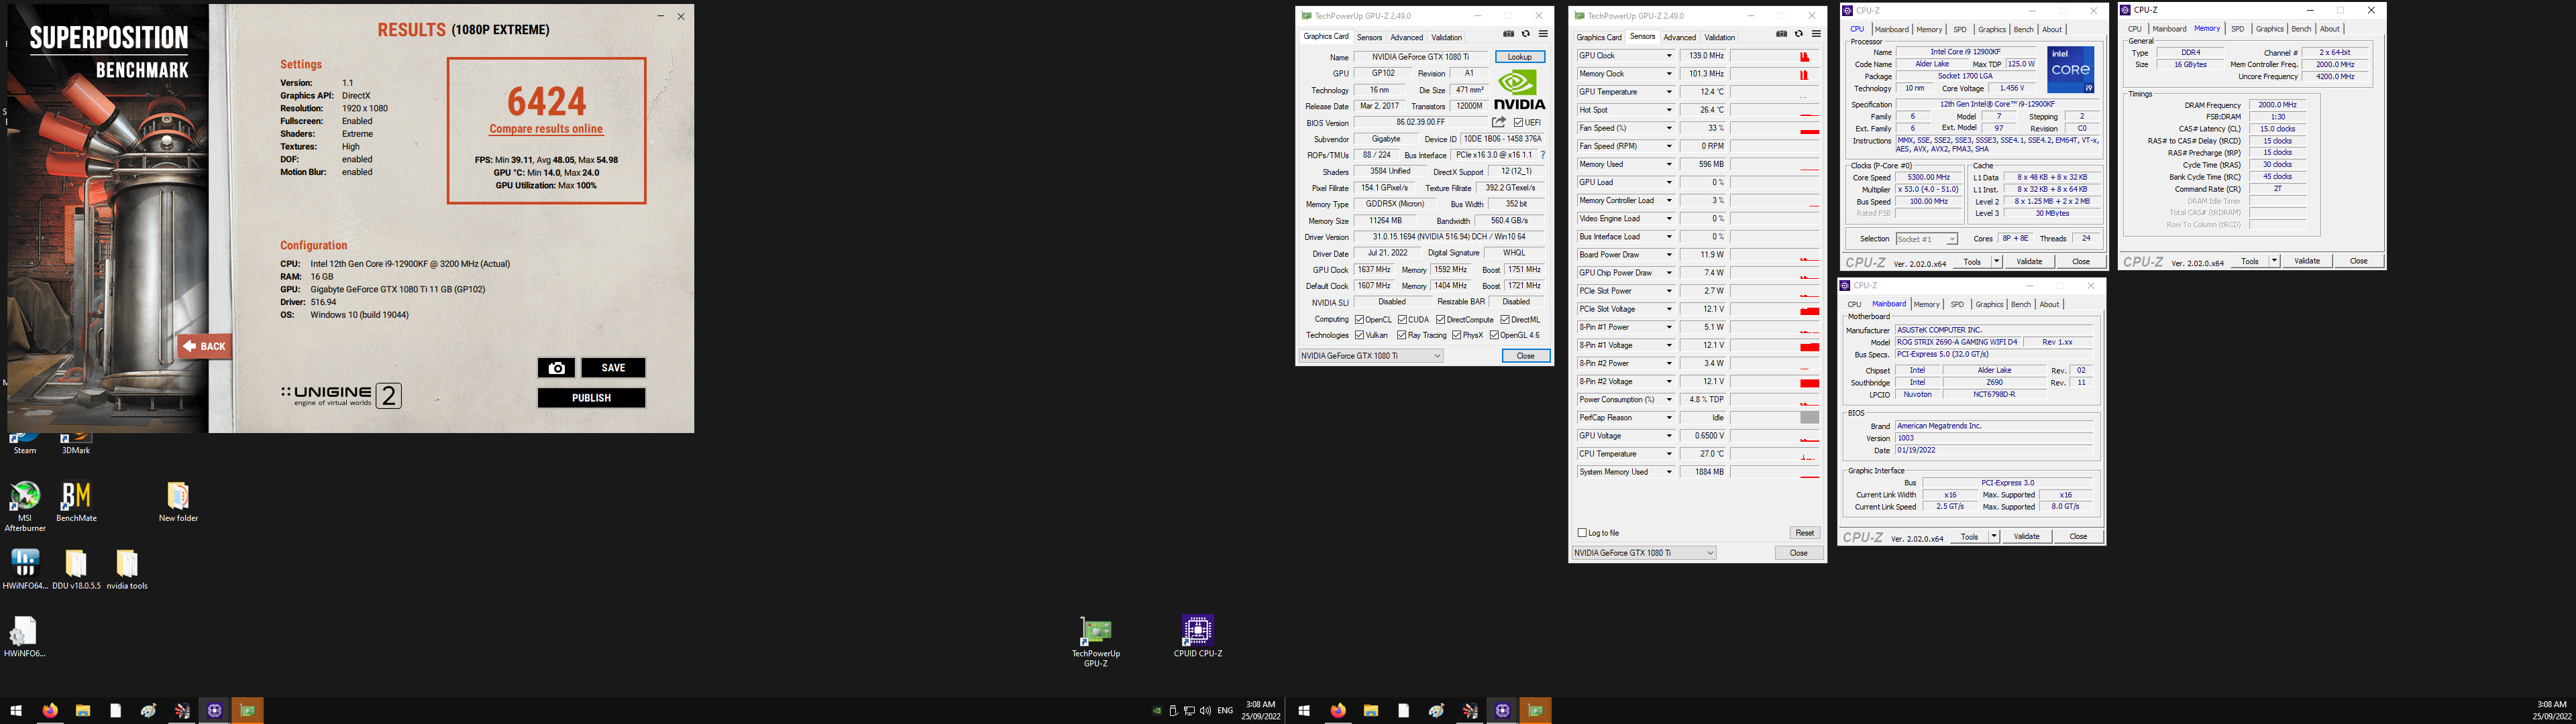
Task: Open About tab in CPU-Z Mainboard window
Action: click(x=2049, y=305)
